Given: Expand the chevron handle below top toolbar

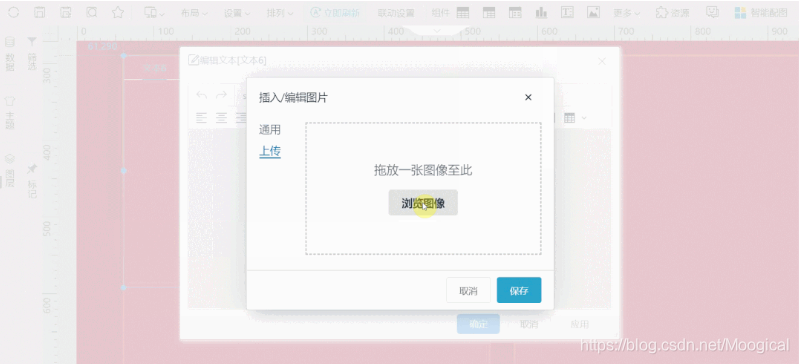Looking at the screenshot, I should [x=436, y=31].
